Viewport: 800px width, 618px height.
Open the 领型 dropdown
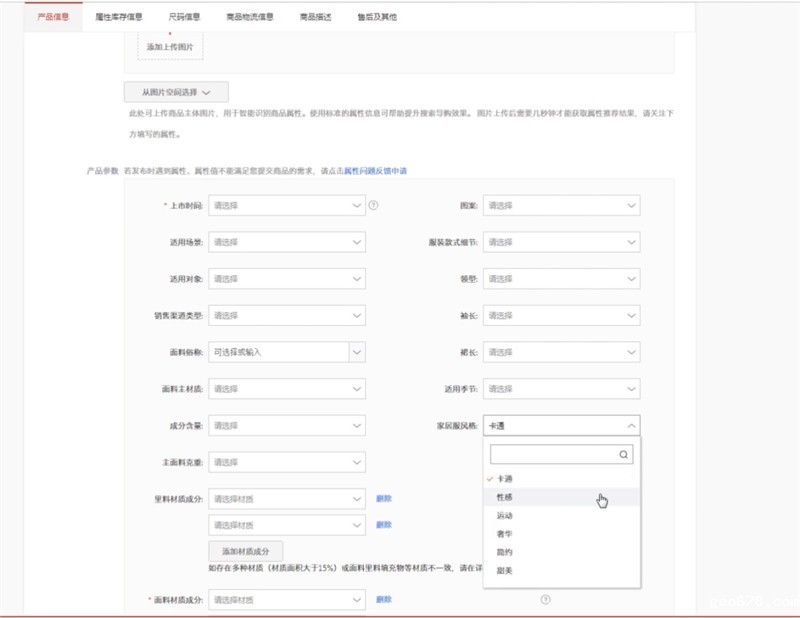[x=562, y=278]
